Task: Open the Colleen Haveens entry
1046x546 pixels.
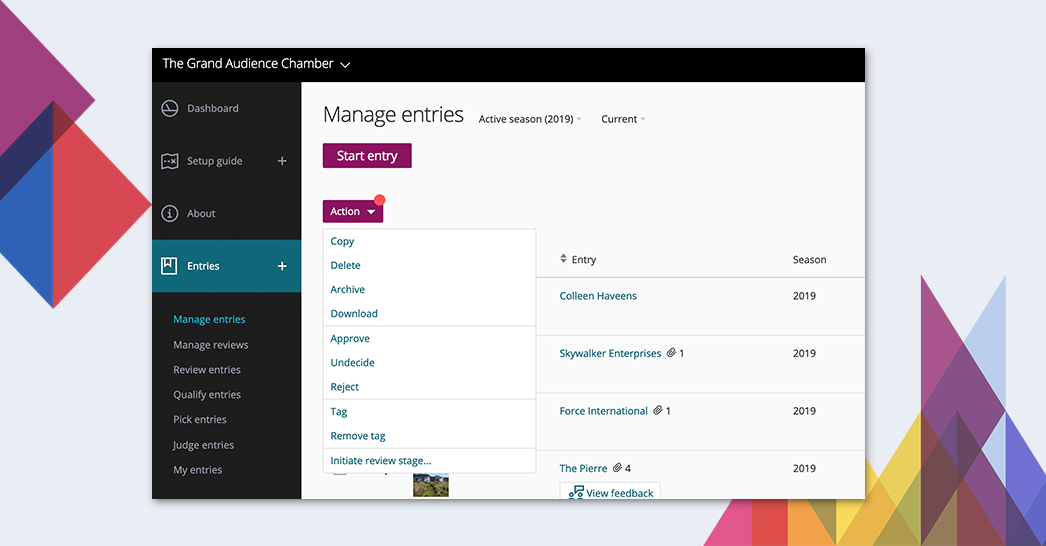Action: tap(598, 296)
